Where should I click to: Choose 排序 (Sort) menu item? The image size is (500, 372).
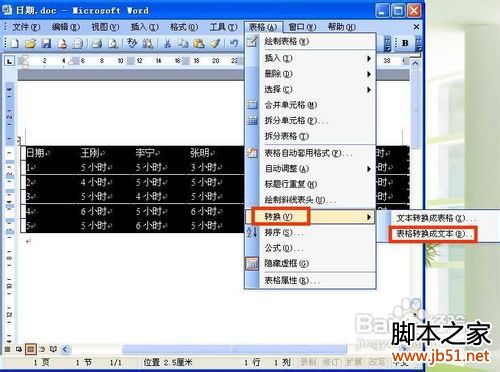click(310, 232)
